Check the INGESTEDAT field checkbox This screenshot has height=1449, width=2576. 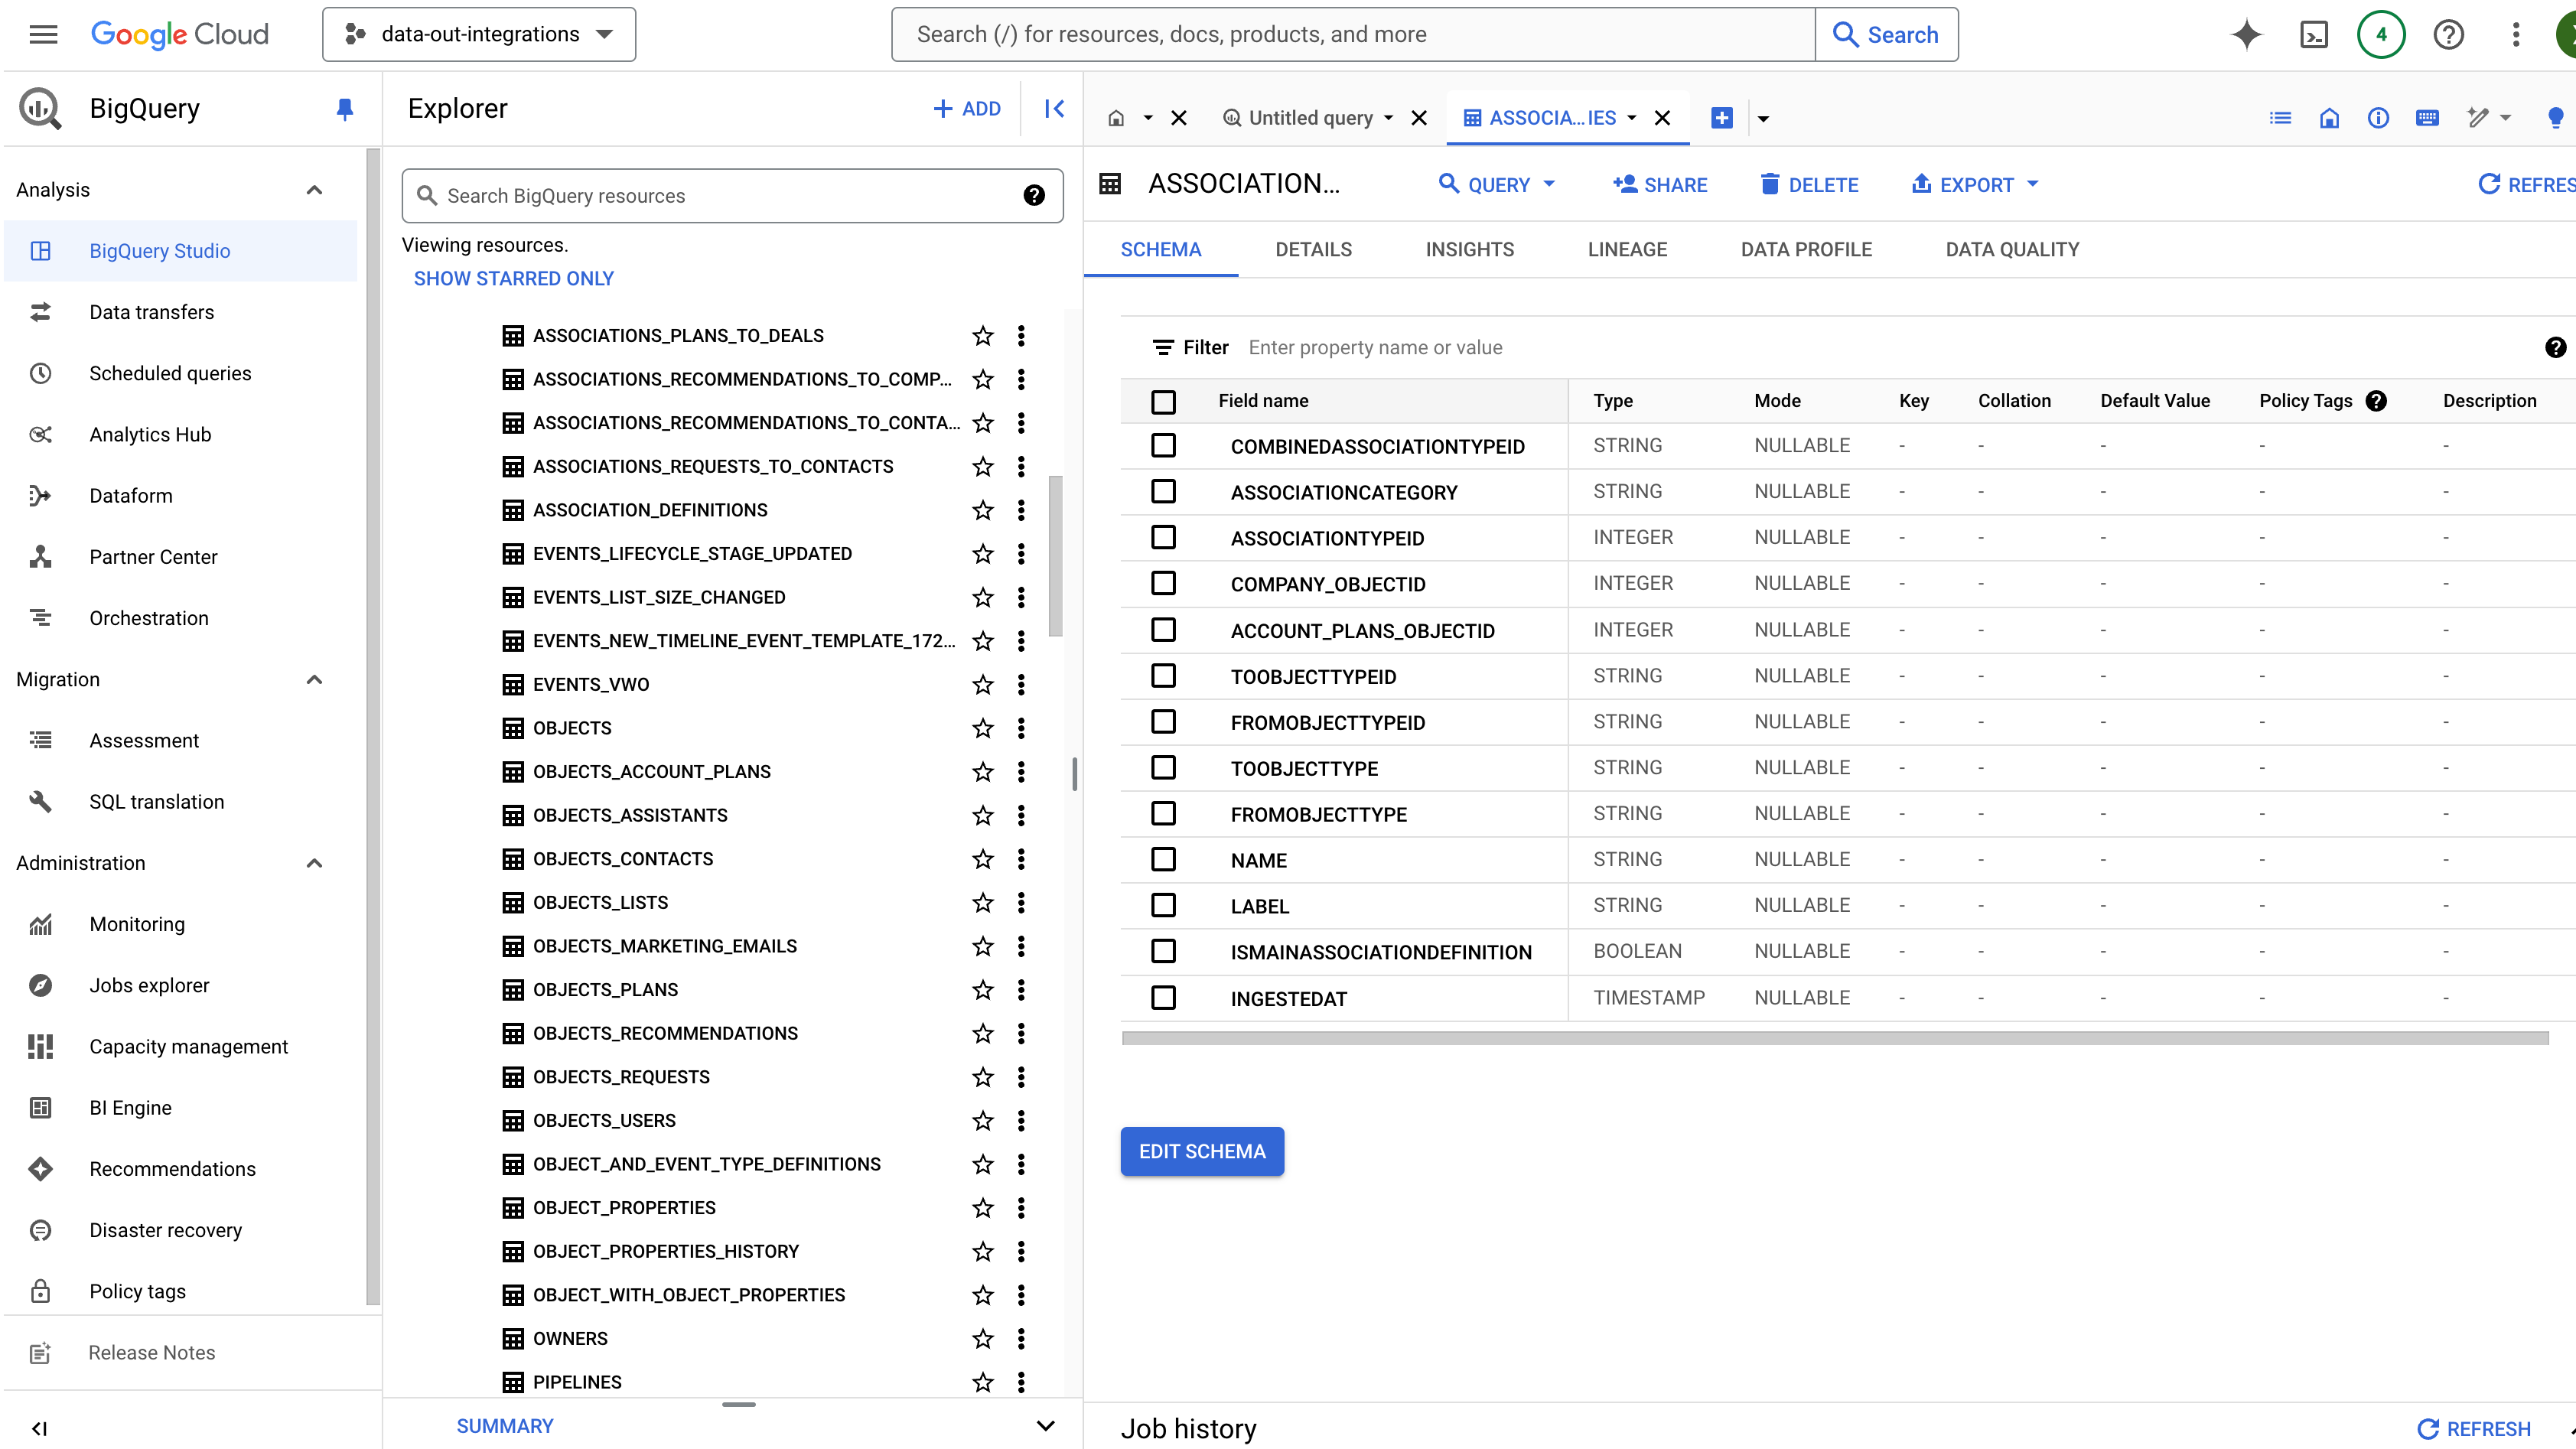(1163, 997)
